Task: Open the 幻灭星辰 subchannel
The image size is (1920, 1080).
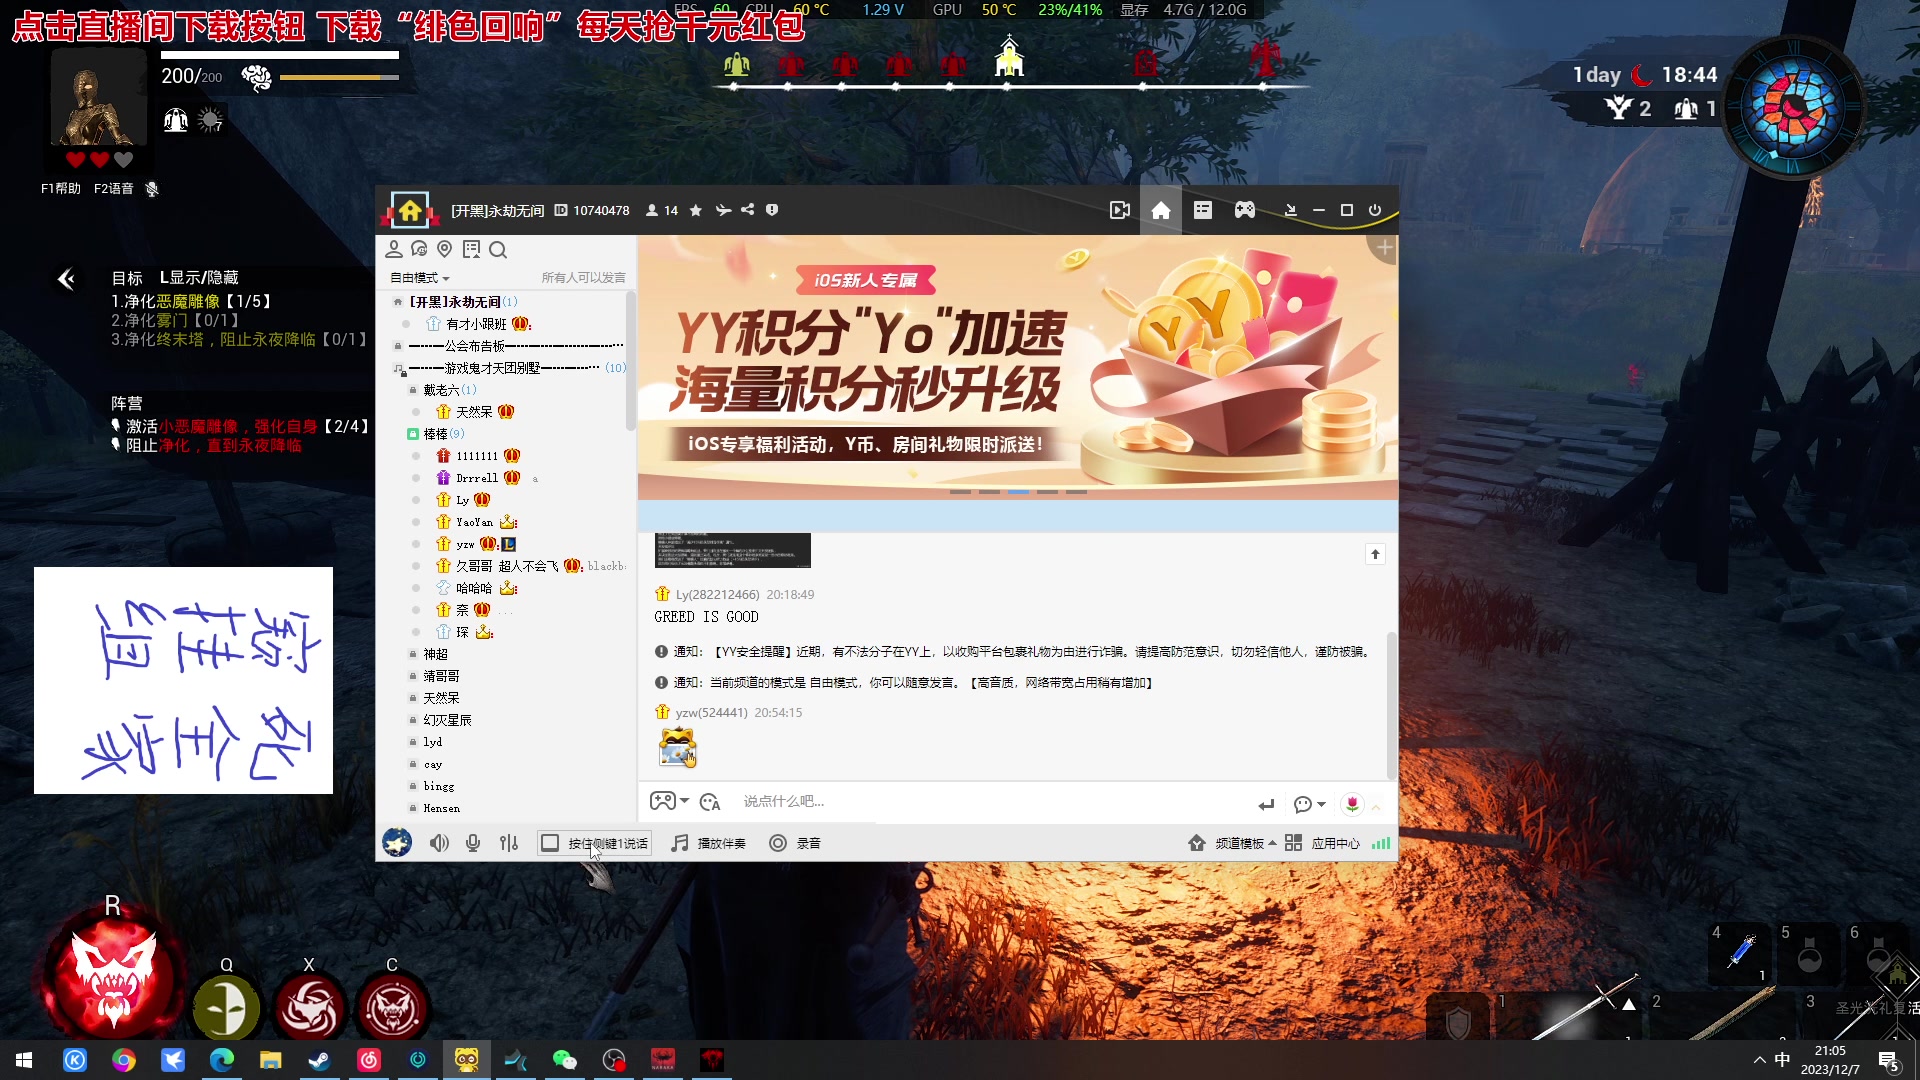Action: [447, 720]
